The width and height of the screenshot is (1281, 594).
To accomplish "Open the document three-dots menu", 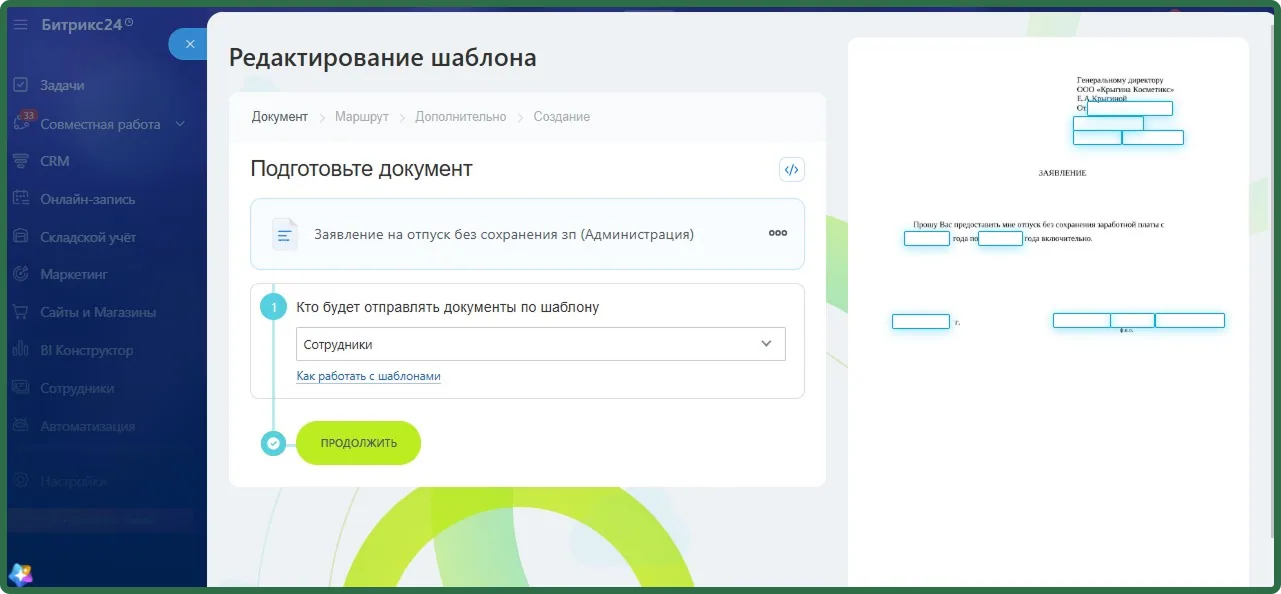I will [778, 233].
